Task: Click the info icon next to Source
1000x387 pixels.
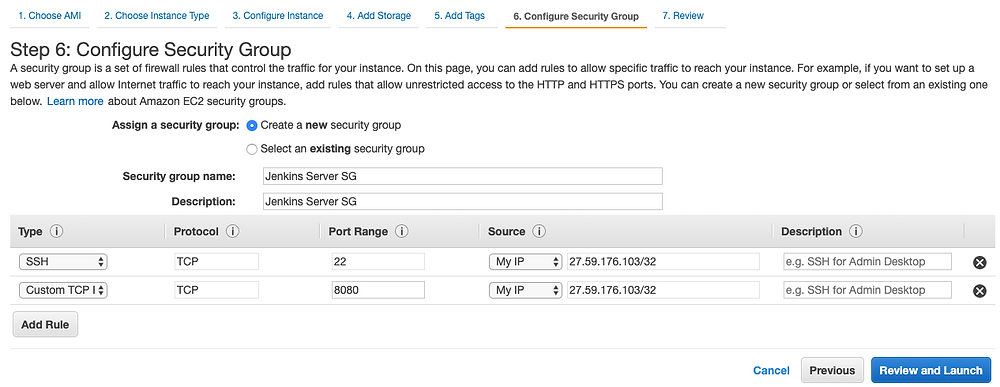Action: (x=540, y=231)
